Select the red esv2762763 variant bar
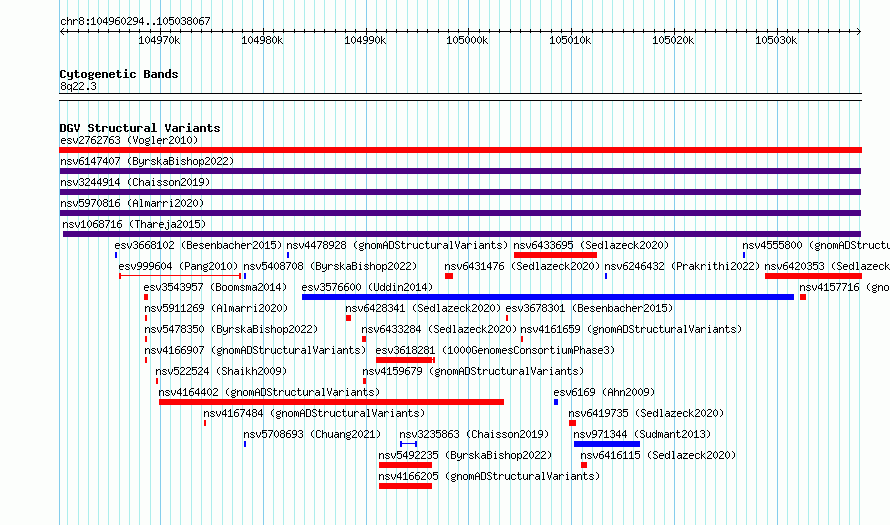 (460, 150)
